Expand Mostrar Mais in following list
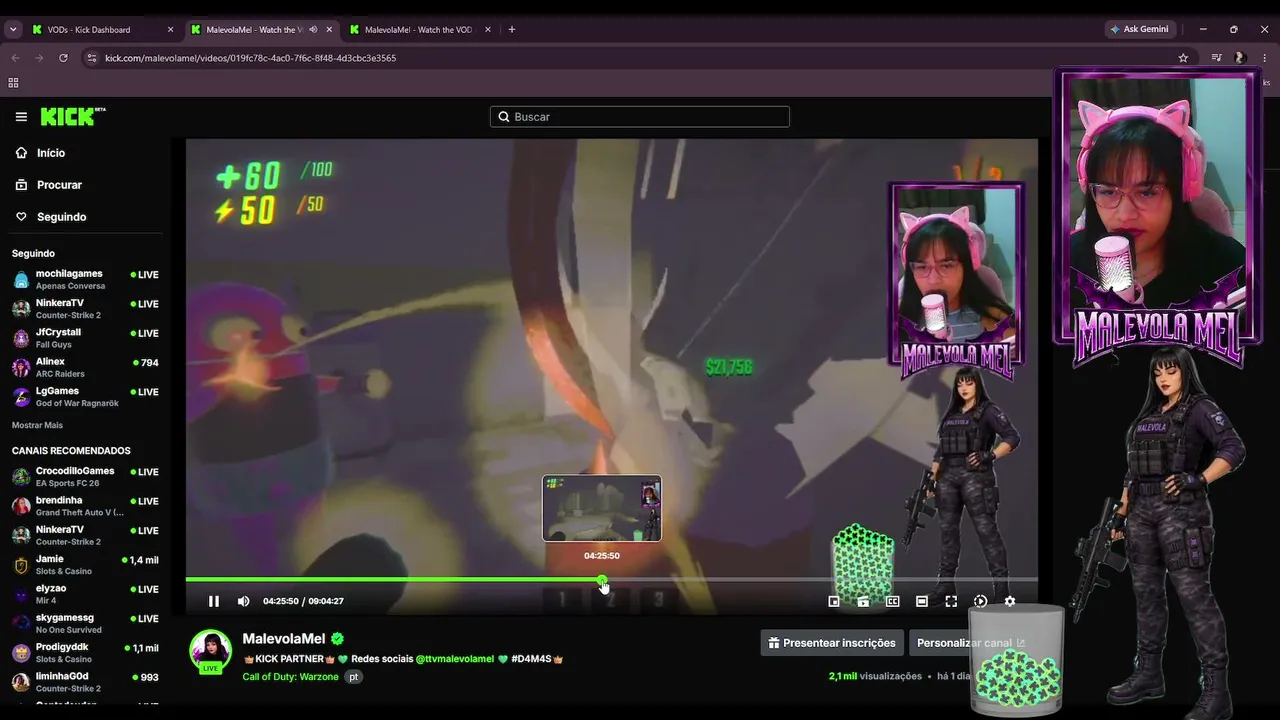The image size is (1280, 720). (37, 425)
